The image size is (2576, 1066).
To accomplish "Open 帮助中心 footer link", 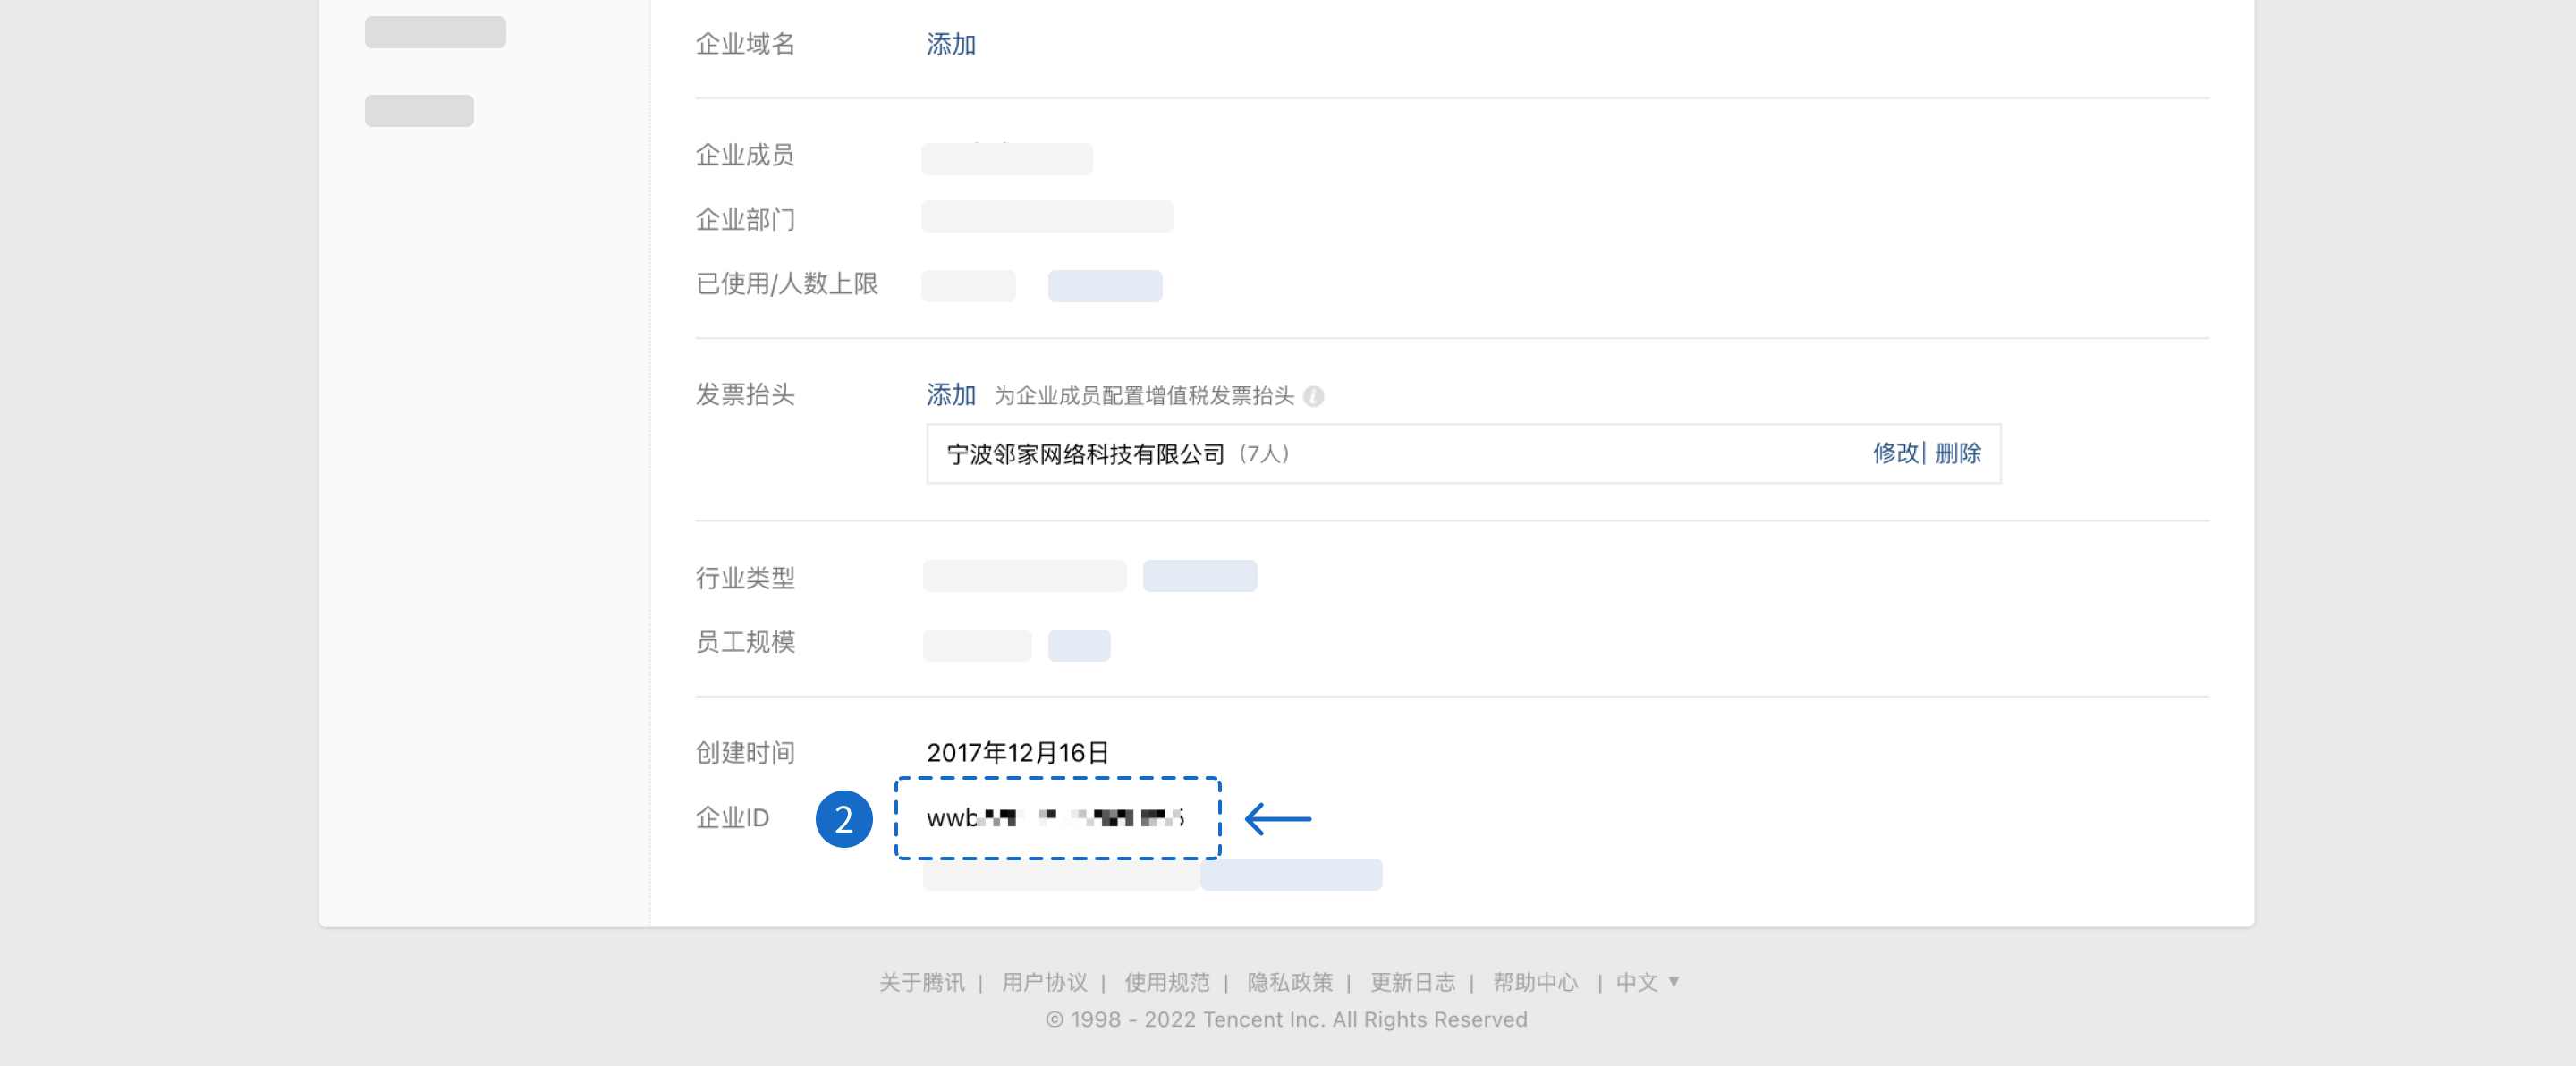I will pos(1536,982).
